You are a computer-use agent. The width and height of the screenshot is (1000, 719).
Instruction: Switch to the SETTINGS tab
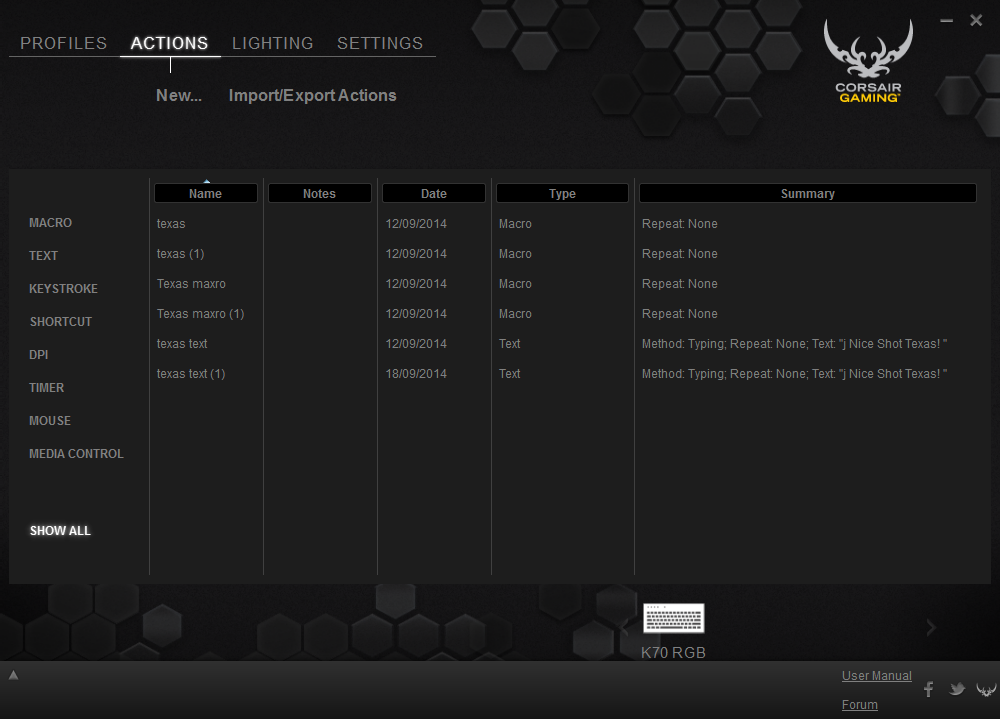pyautogui.click(x=379, y=43)
